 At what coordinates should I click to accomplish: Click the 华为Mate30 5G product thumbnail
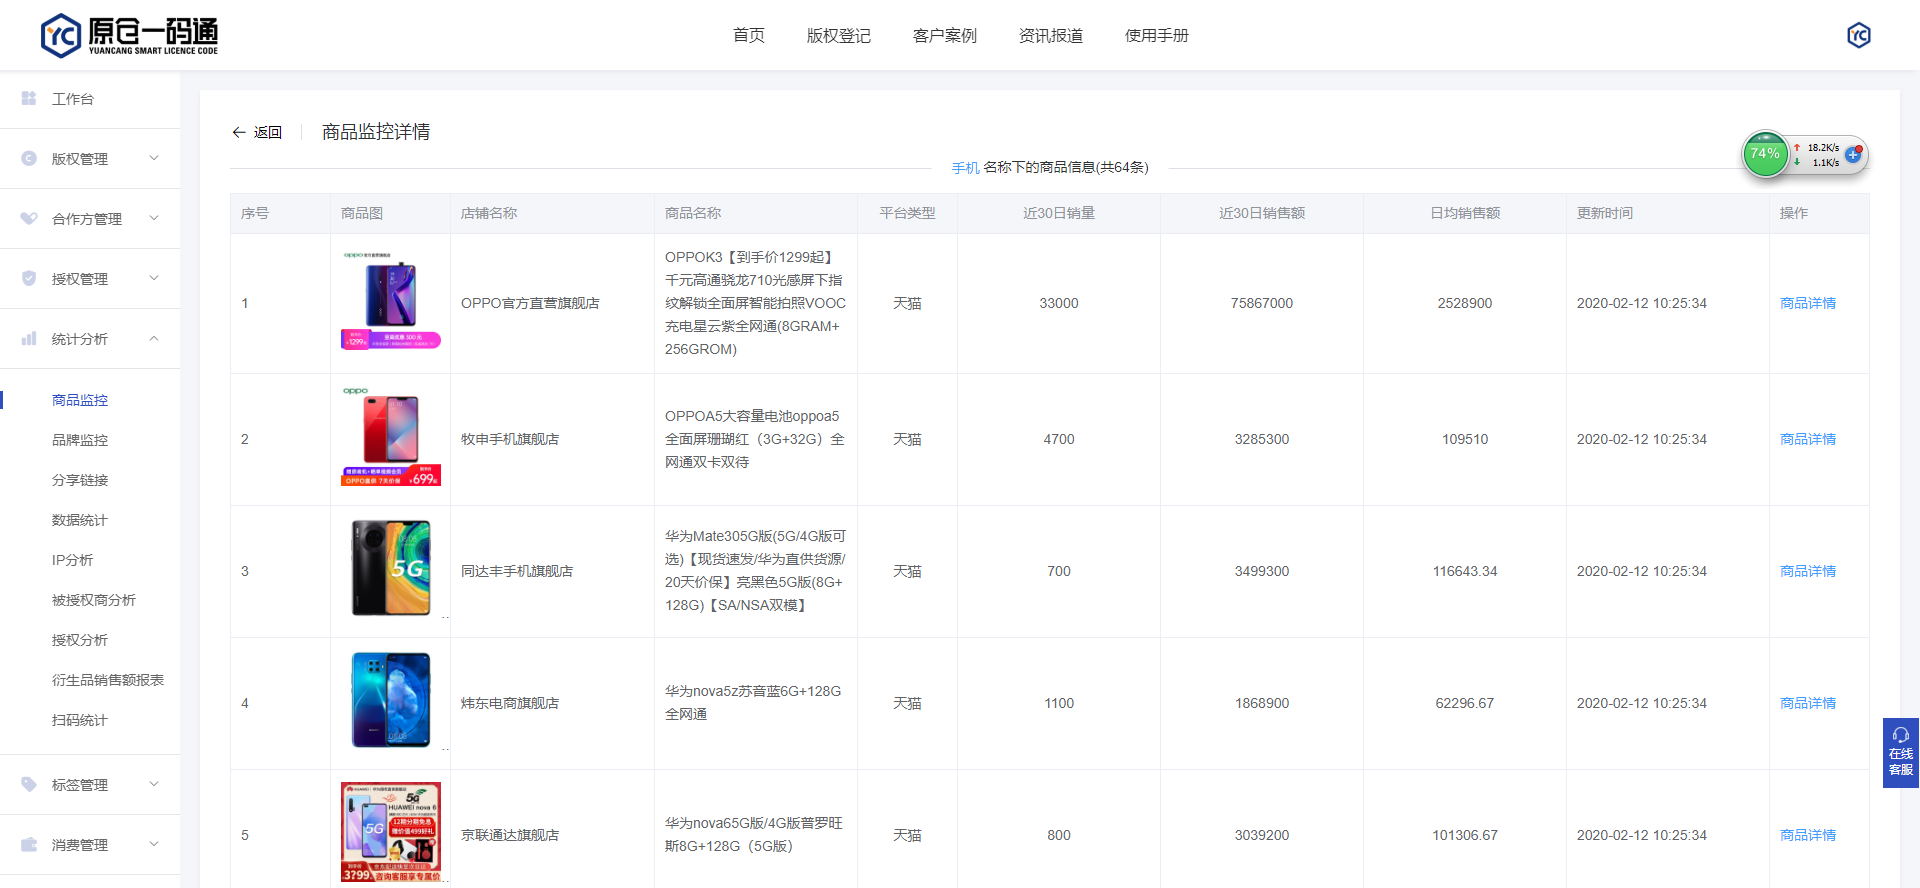[x=391, y=568]
